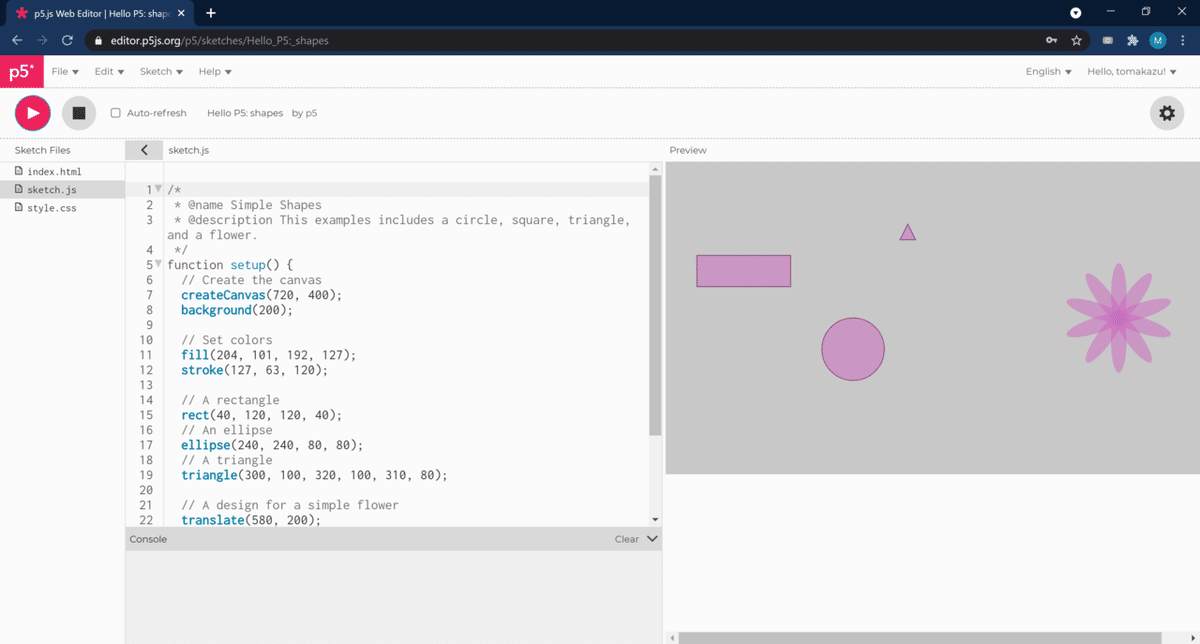Open editor settings gear icon
Screen dimensions: 1200x644
[1167, 113]
